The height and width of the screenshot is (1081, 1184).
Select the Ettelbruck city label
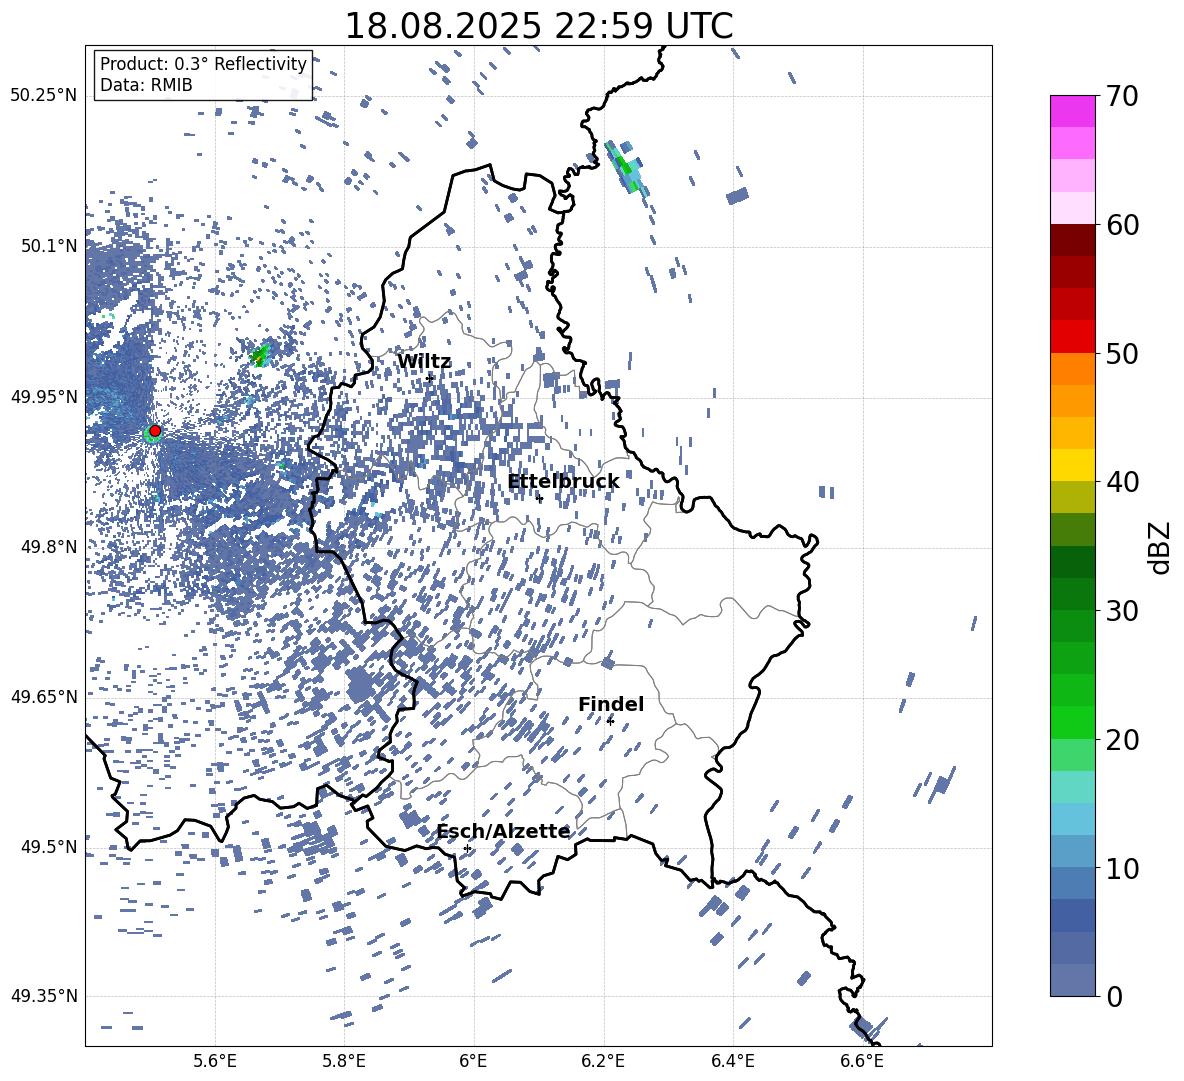coord(563,482)
